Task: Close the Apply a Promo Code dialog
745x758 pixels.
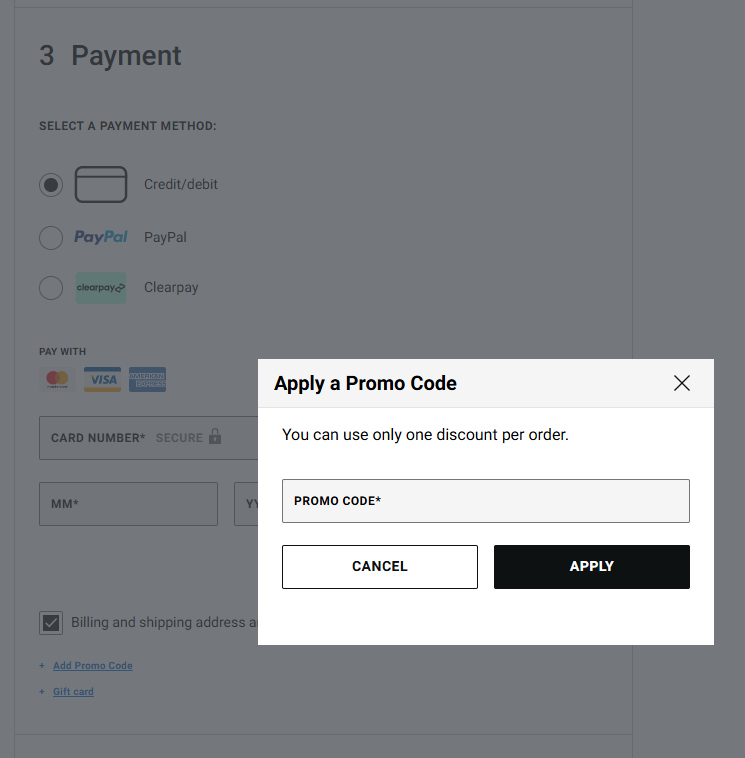Action: (682, 383)
